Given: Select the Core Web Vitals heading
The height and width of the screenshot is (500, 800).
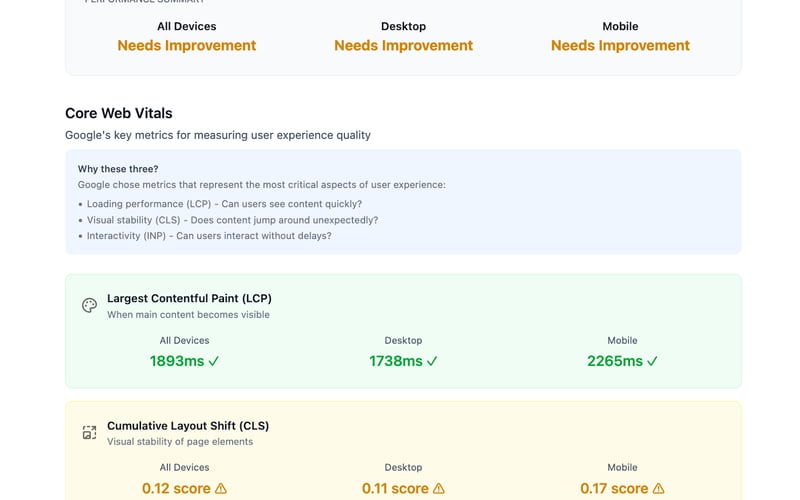Looking at the screenshot, I should click(119, 113).
